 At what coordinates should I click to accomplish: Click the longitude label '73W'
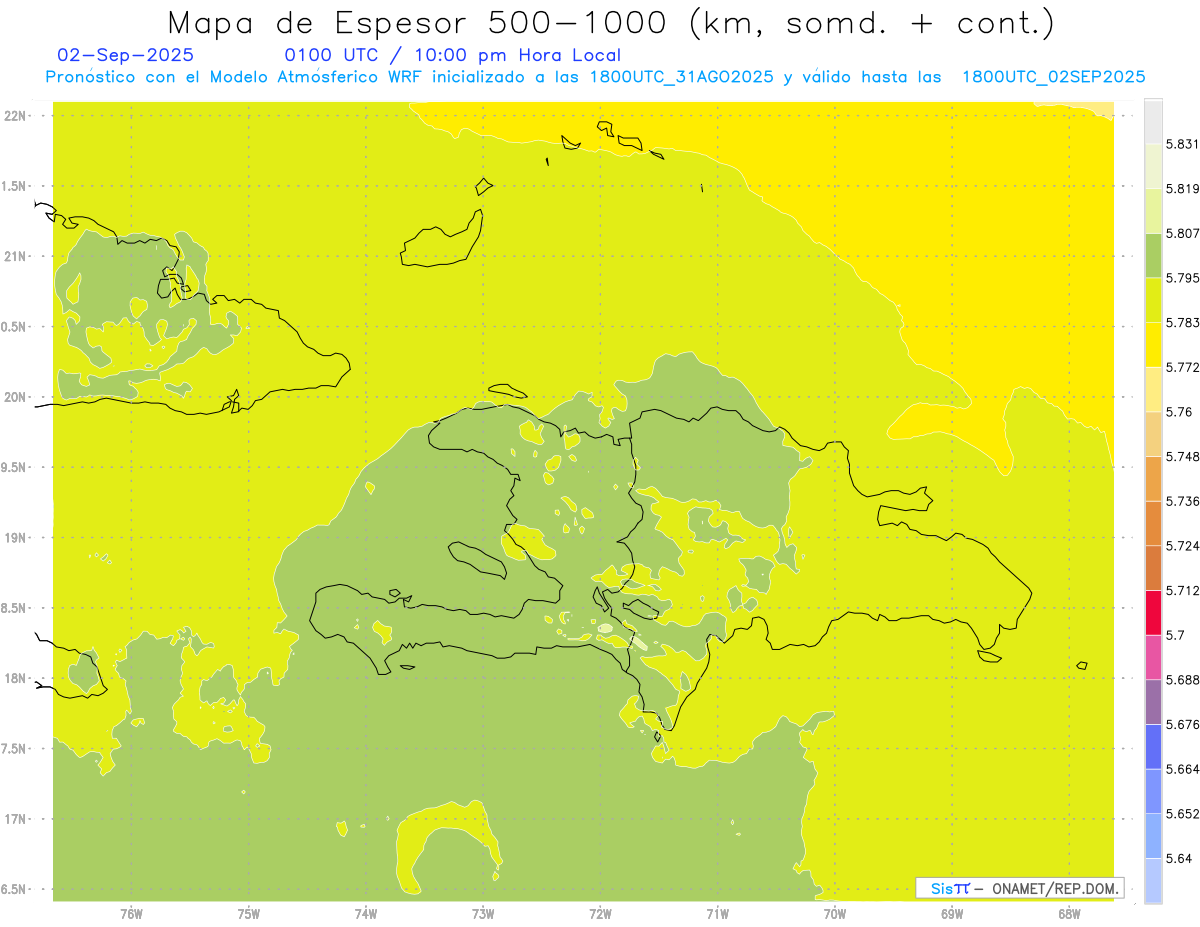(x=483, y=914)
